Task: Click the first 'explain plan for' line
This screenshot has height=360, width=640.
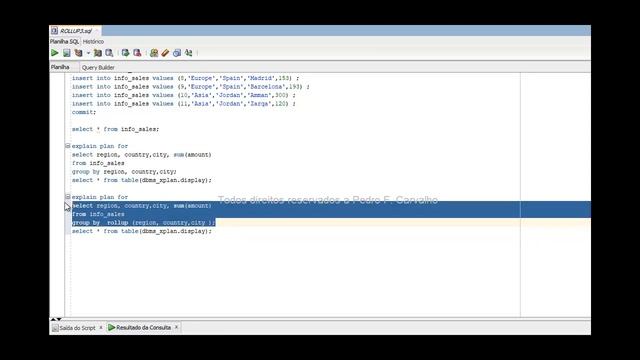Action: pyautogui.click(x=100, y=146)
